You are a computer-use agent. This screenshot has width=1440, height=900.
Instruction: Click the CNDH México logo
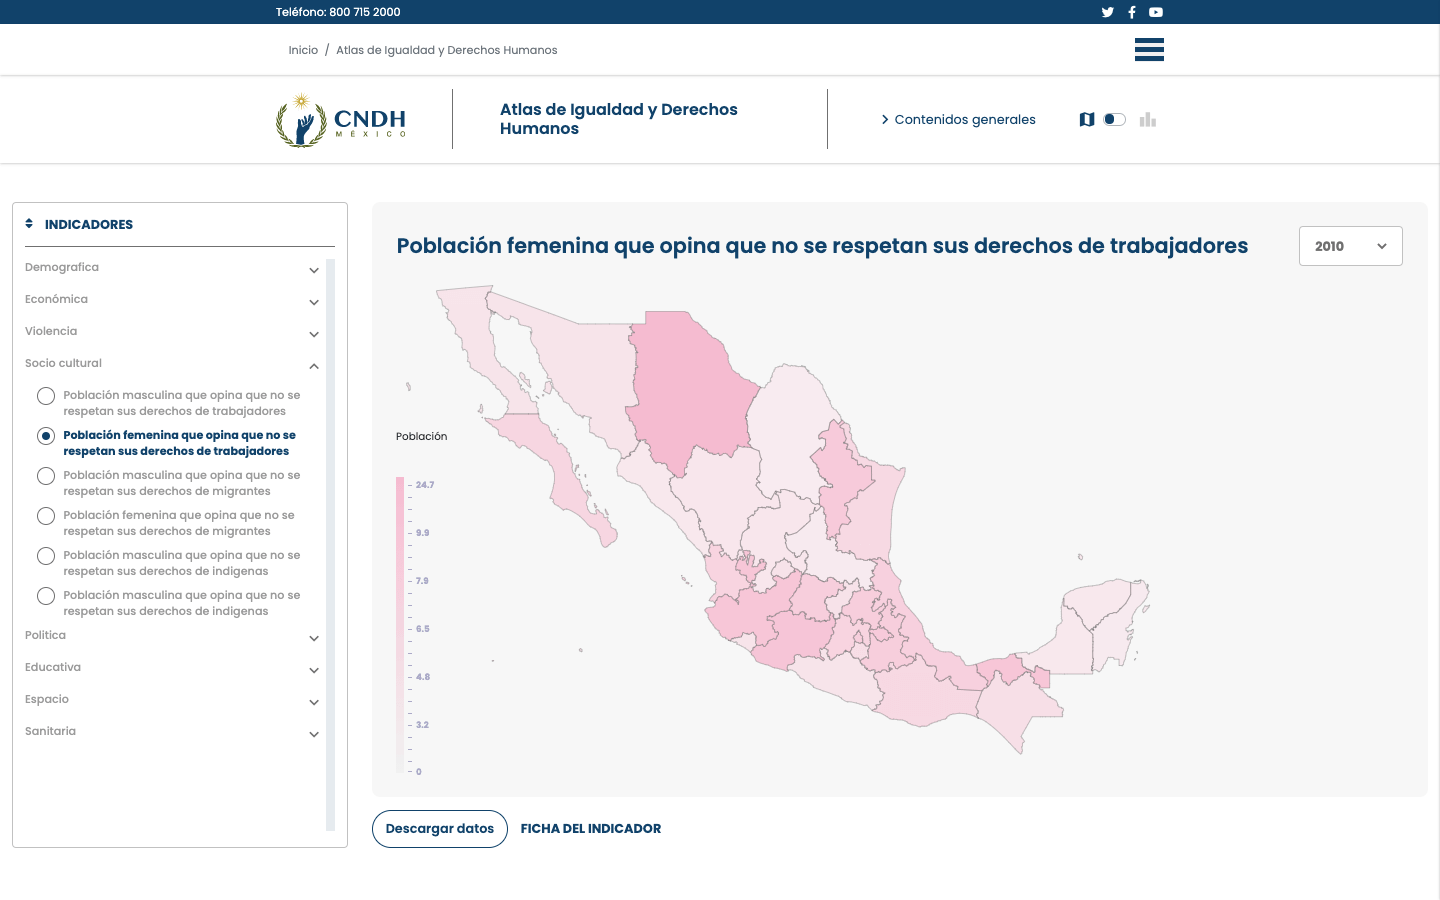341,120
